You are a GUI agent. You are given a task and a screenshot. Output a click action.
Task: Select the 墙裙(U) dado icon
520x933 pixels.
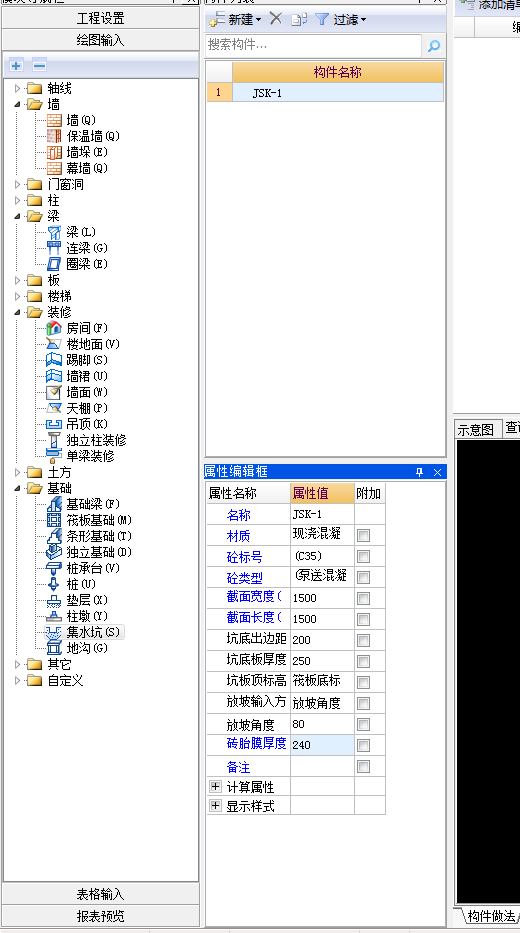click(54, 376)
